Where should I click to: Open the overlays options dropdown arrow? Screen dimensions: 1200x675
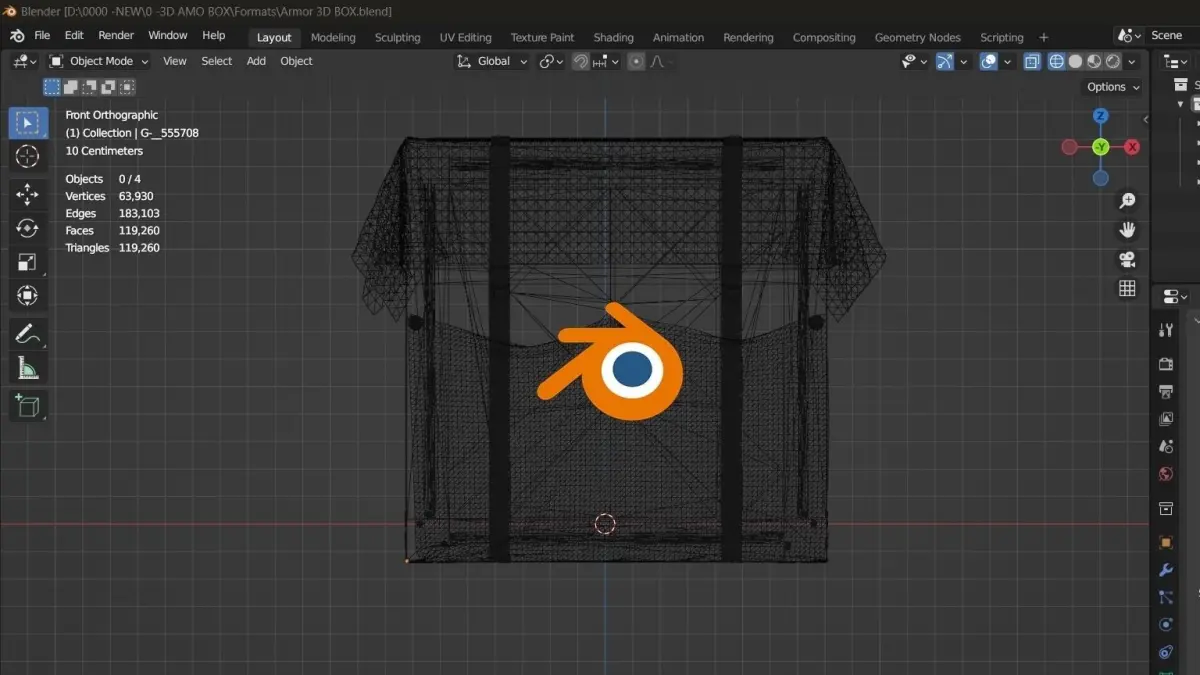[x=1006, y=61]
